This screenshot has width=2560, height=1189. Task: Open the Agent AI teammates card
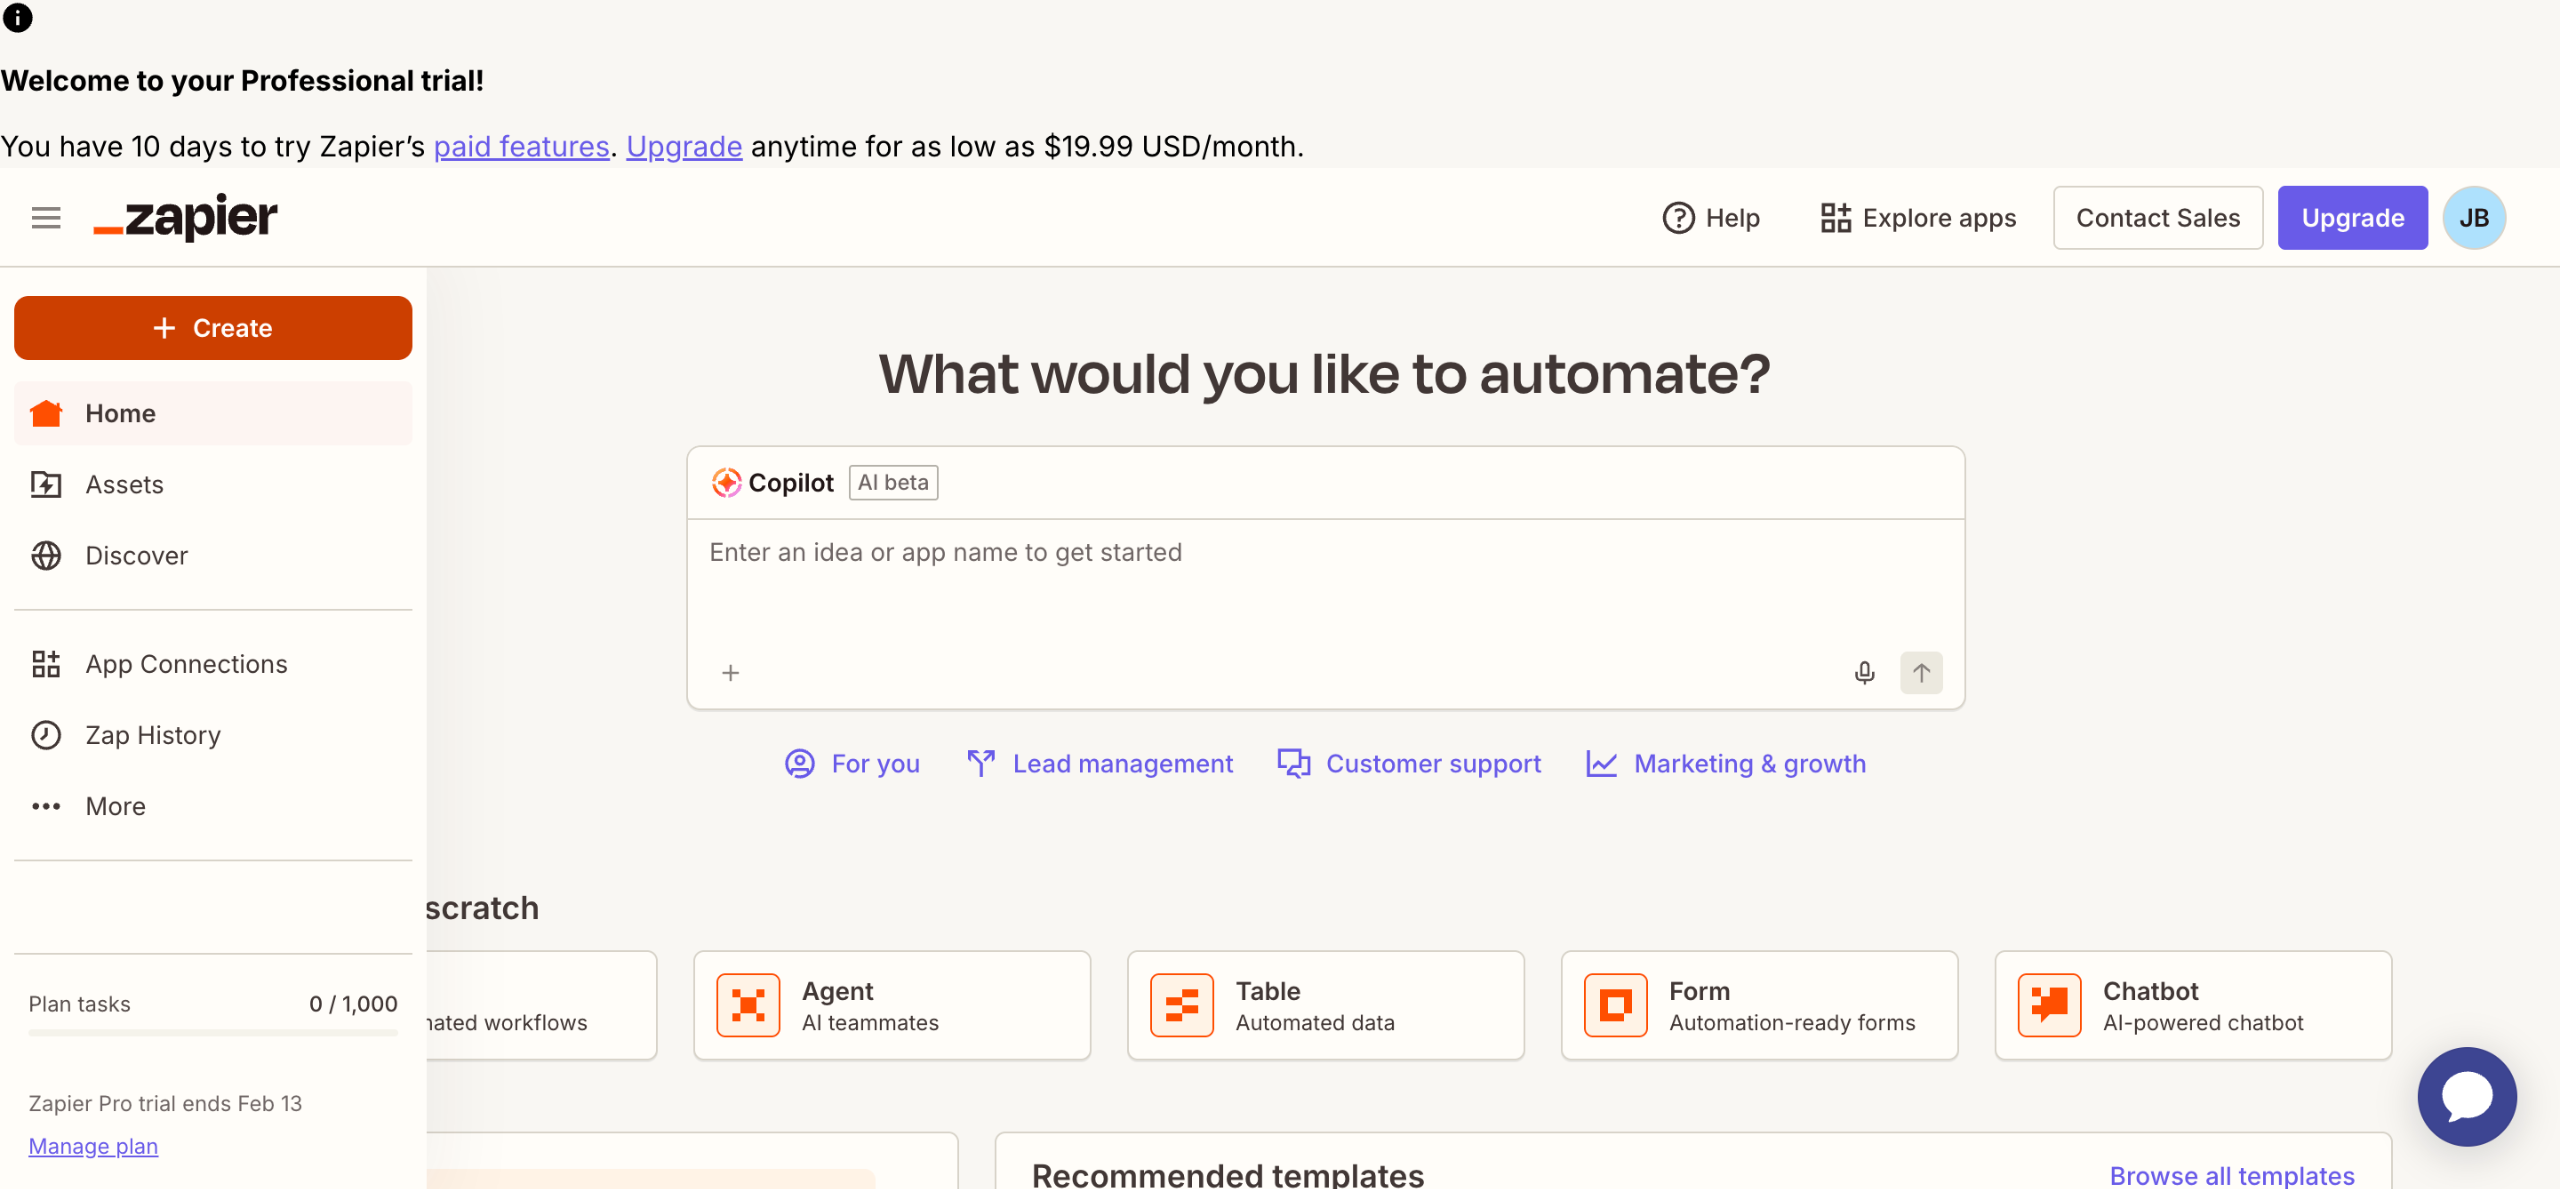891,1005
